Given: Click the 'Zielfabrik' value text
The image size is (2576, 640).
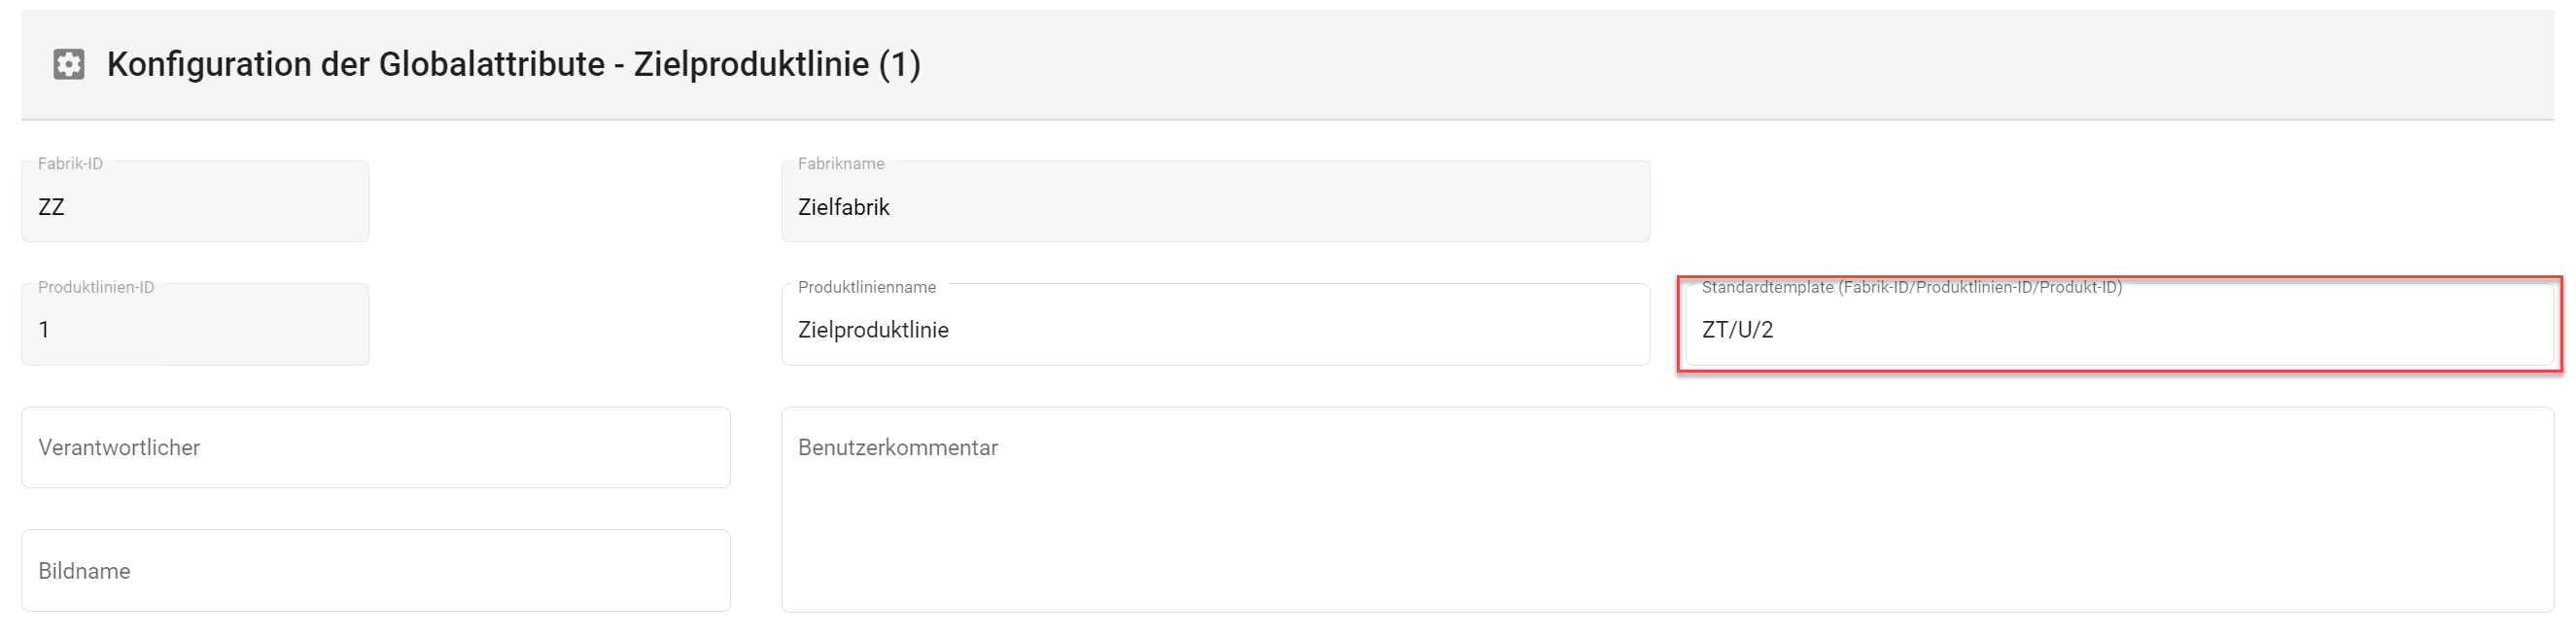Looking at the screenshot, I should (x=843, y=207).
